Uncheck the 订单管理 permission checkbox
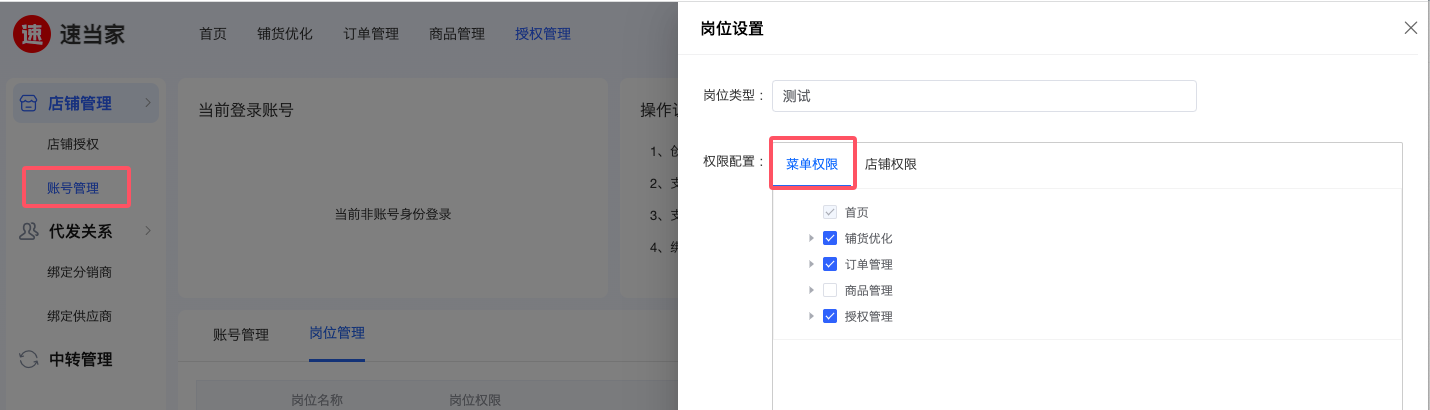Image resolution: width=1430 pixels, height=410 pixels. pos(829,265)
